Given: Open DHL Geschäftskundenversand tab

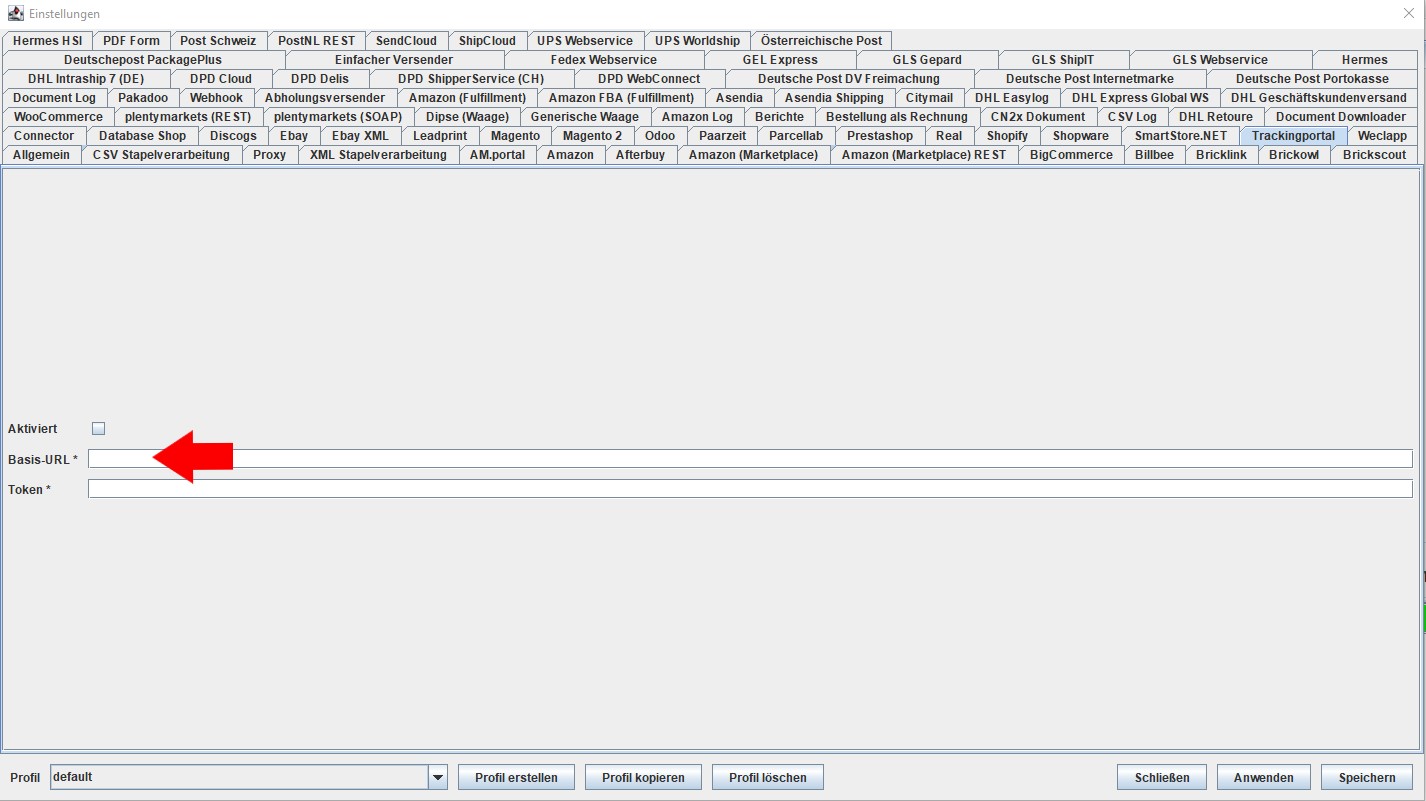Looking at the screenshot, I should pyautogui.click(x=1318, y=98).
